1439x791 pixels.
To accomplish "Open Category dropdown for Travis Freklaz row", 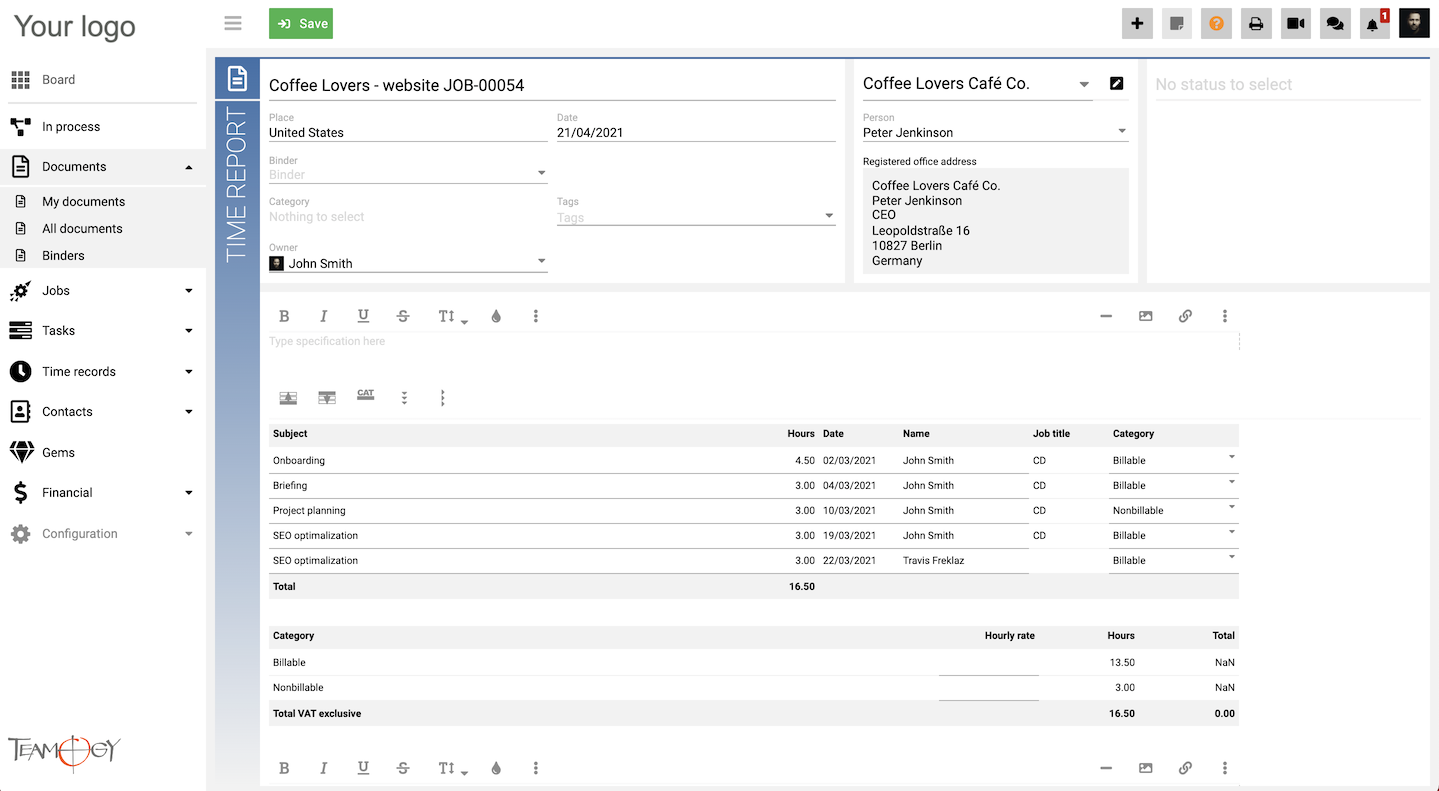I will coord(1174,561).
